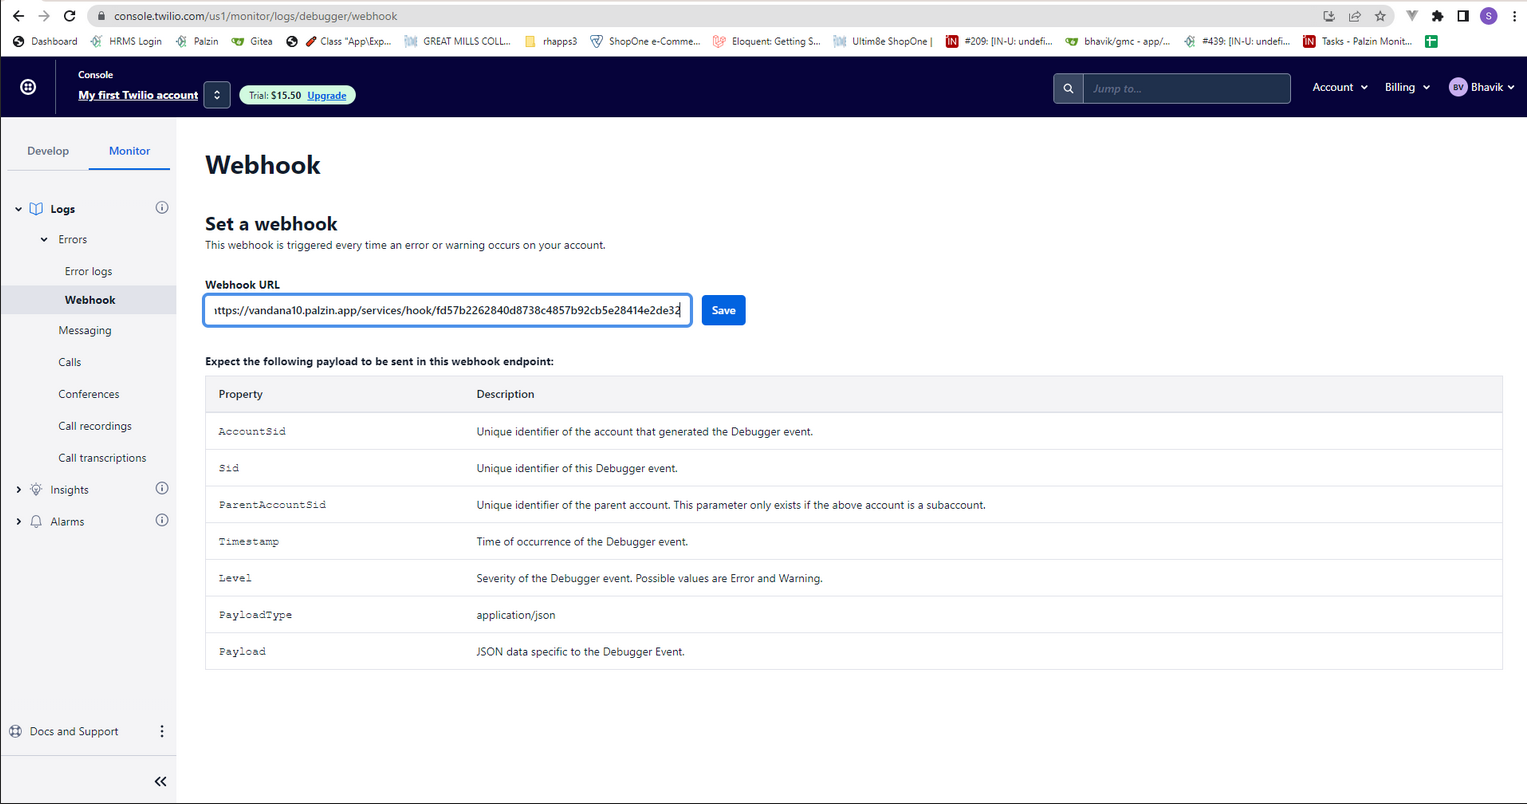1527x804 pixels.
Task: Expand the Insights section
Action: coord(18,490)
